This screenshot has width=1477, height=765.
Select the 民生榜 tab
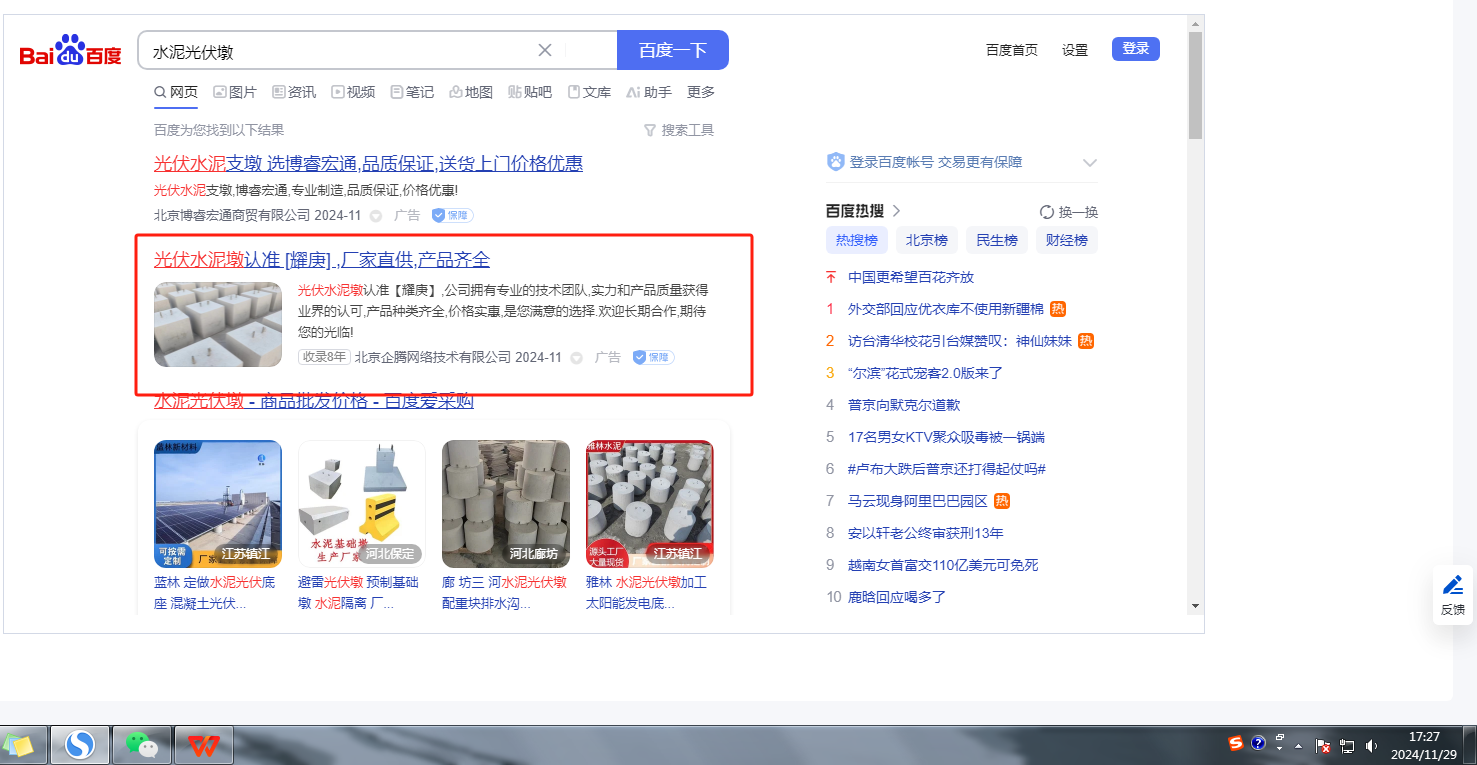pos(997,240)
